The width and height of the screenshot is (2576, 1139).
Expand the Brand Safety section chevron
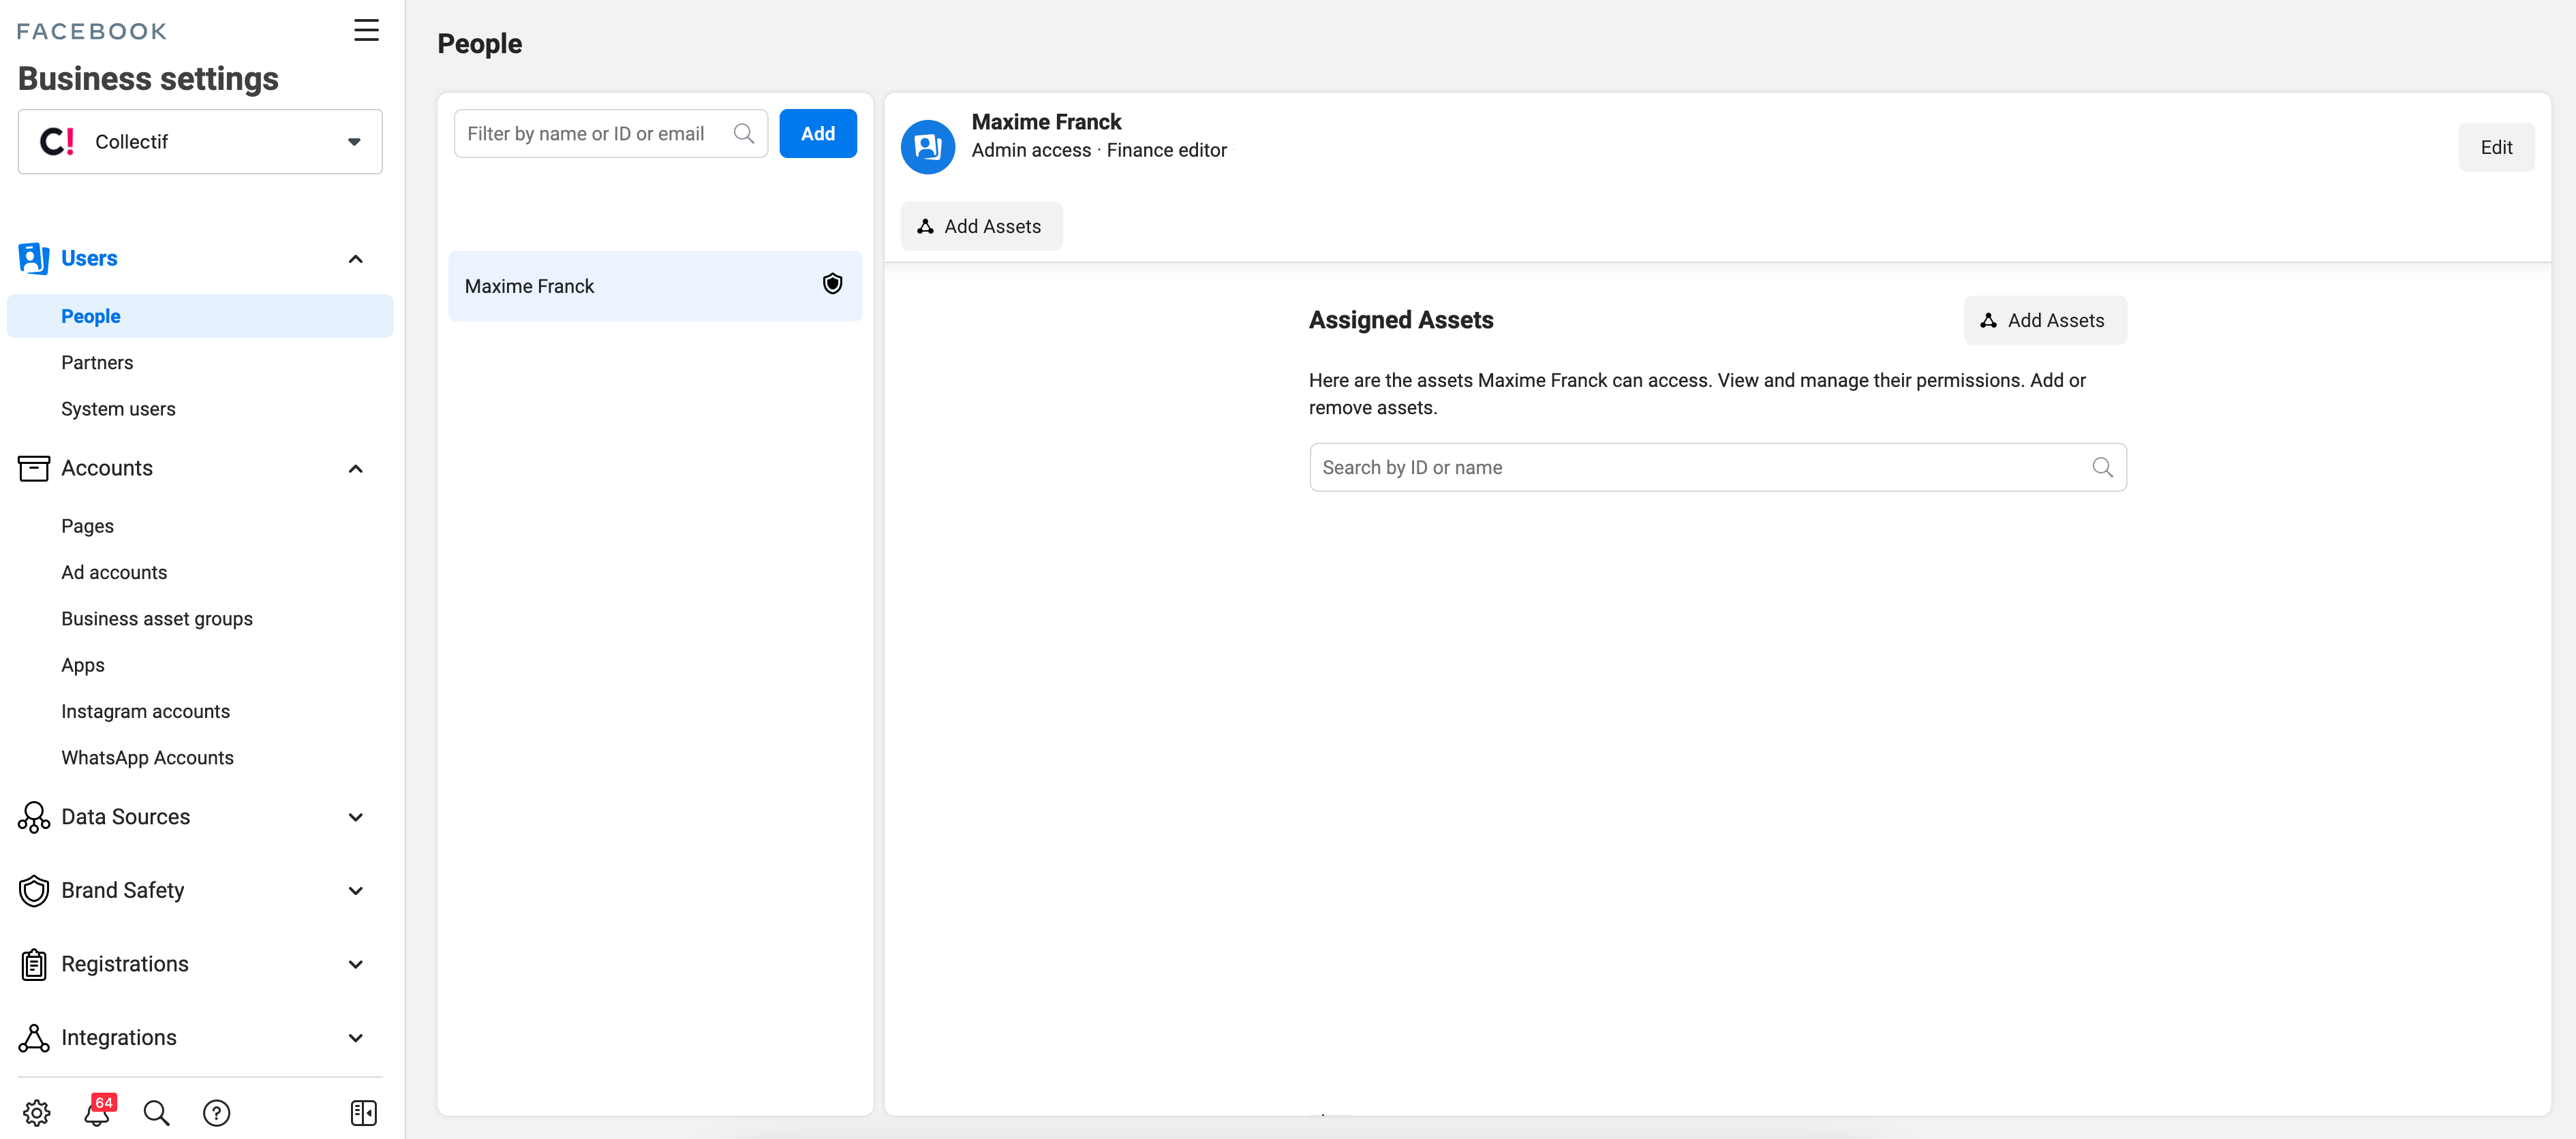point(355,890)
